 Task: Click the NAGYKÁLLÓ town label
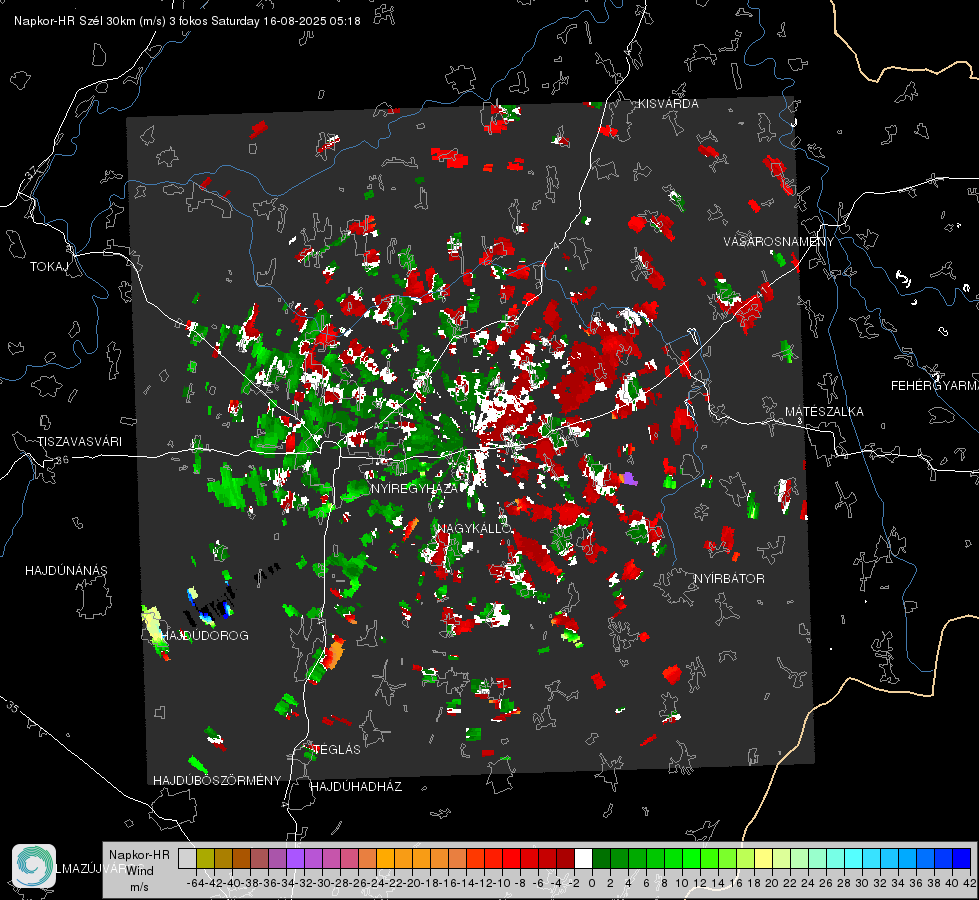coord(475,528)
